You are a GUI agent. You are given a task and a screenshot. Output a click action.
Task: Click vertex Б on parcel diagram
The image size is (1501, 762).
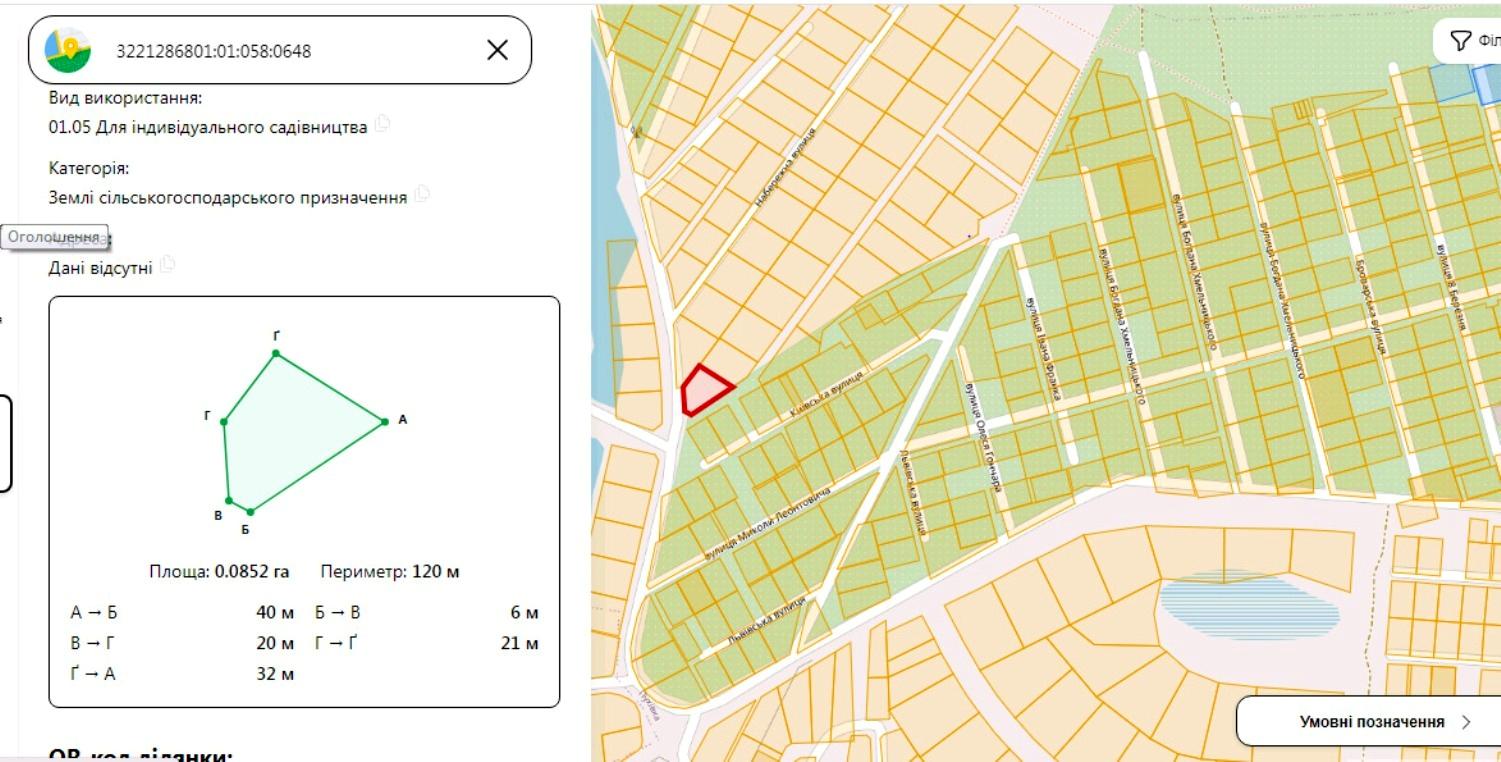coord(250,512)
